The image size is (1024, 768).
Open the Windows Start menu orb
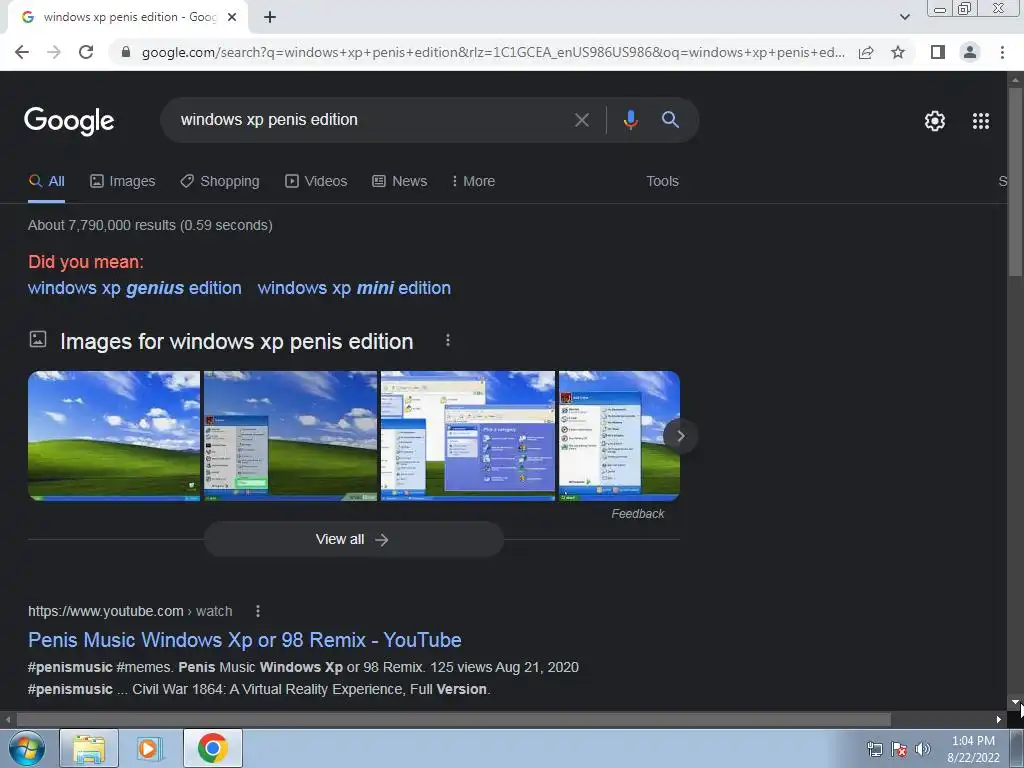pyautogui.click(x=26, y=748)
